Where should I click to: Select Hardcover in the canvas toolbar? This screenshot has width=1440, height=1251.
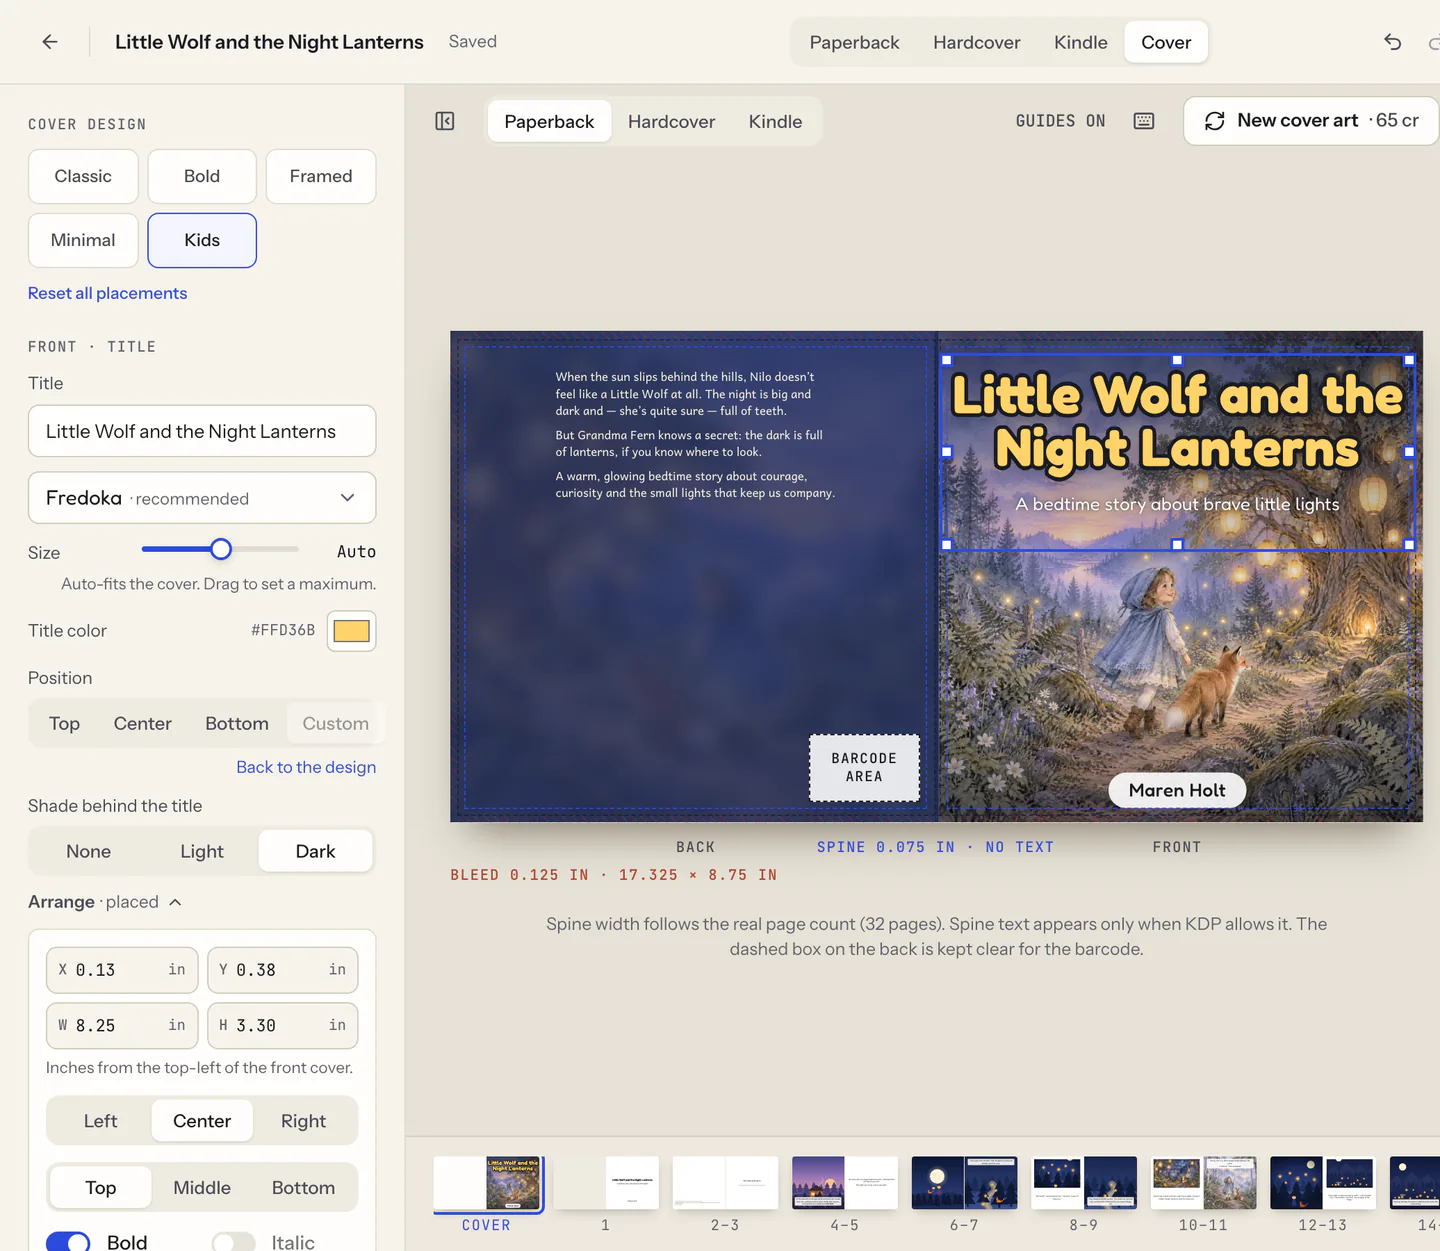click(x=671, y=121)
